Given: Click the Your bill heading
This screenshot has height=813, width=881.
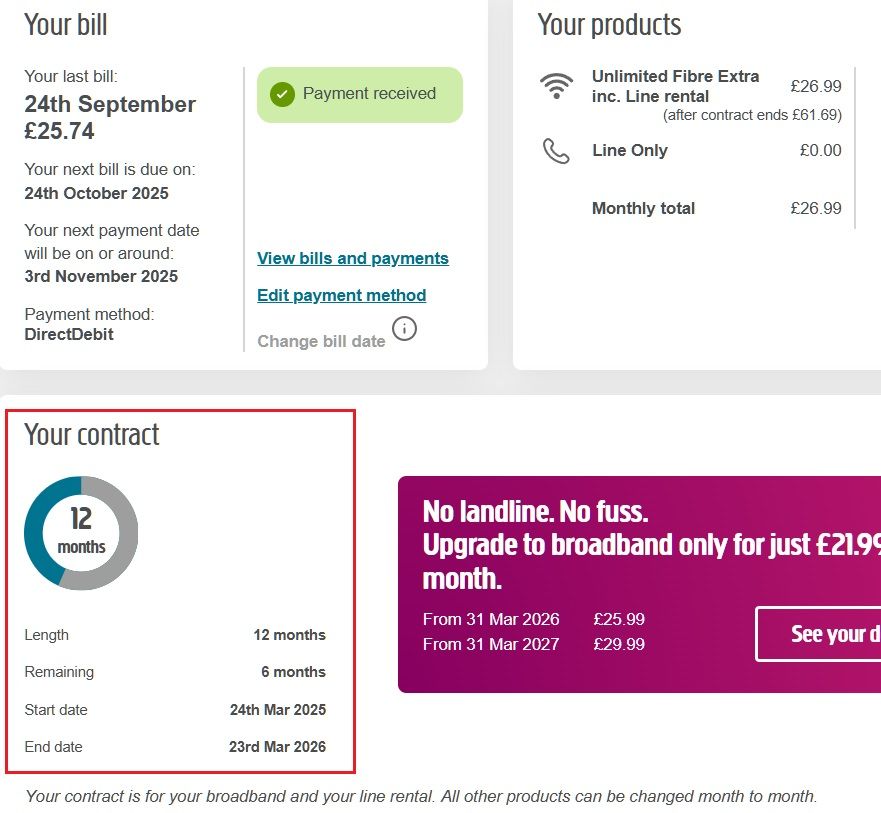Looking at the screenshot, I should (66, 24).
